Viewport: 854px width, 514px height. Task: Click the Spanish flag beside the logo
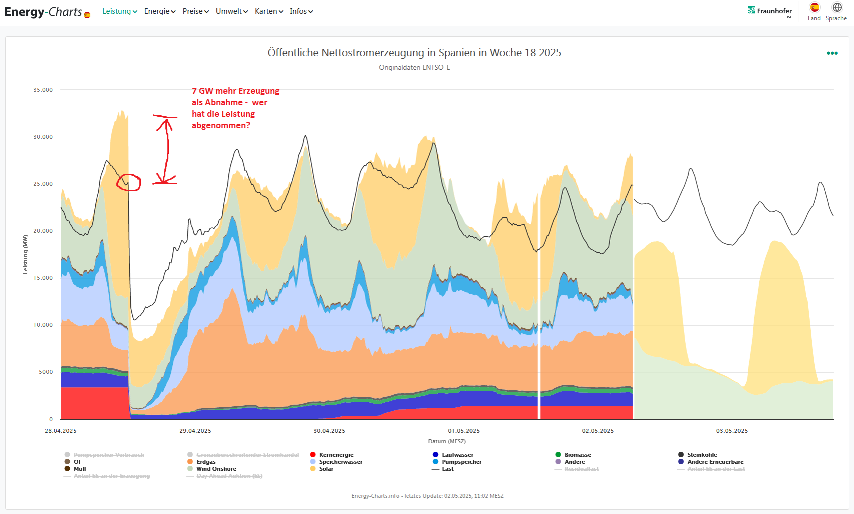point(88,14)
